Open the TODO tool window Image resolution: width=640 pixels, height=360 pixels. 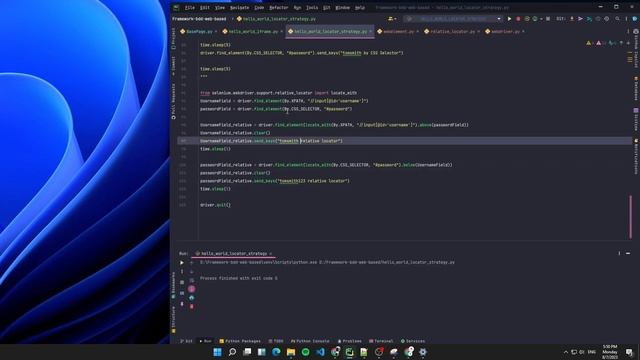tap(276, 341)
